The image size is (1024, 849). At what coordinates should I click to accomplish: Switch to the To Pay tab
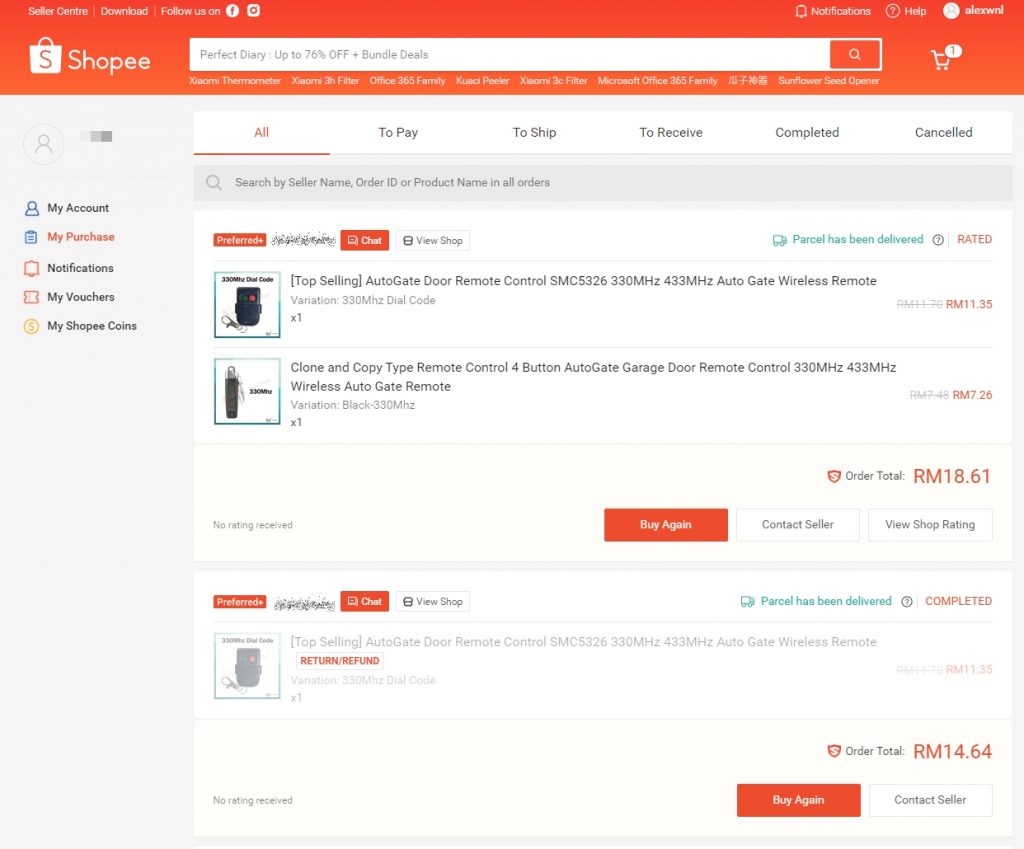point(398,132)
